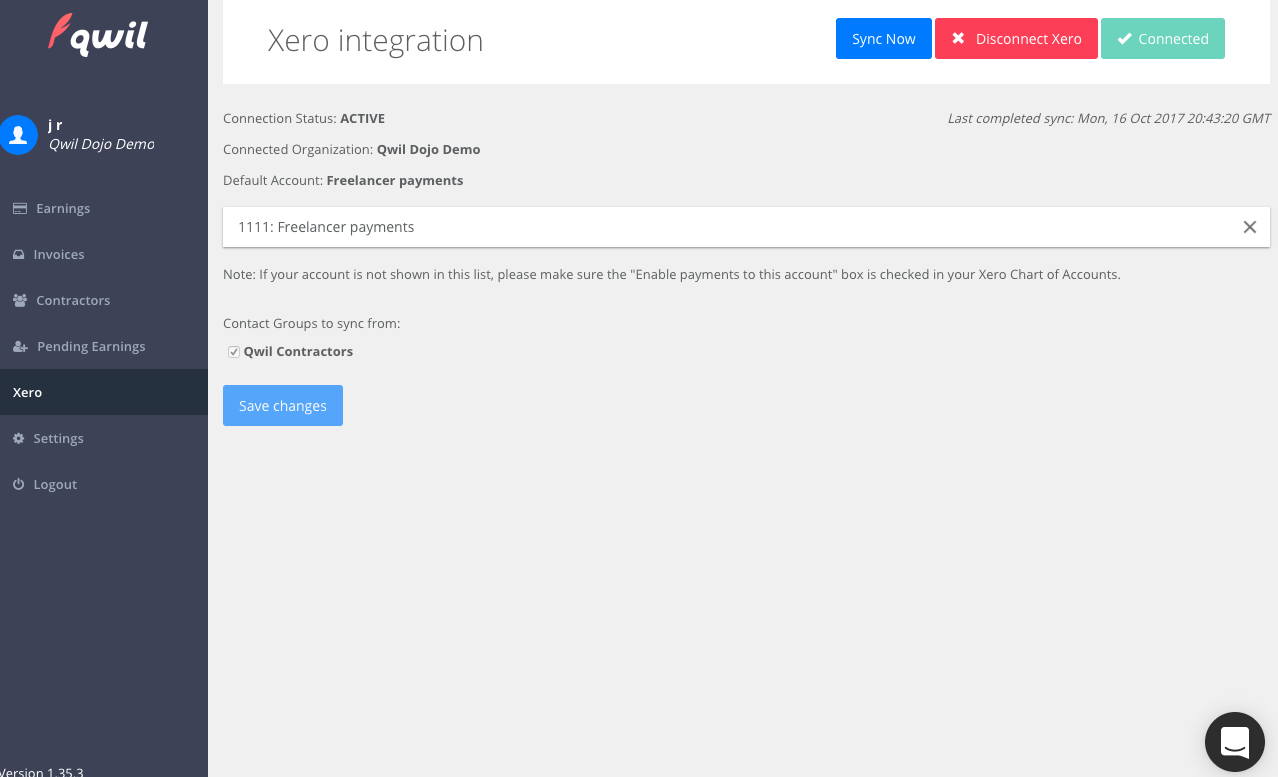Click the Contractors people icon in sidebar
This screenshot has height=777, width=1278.
(19, 301)
